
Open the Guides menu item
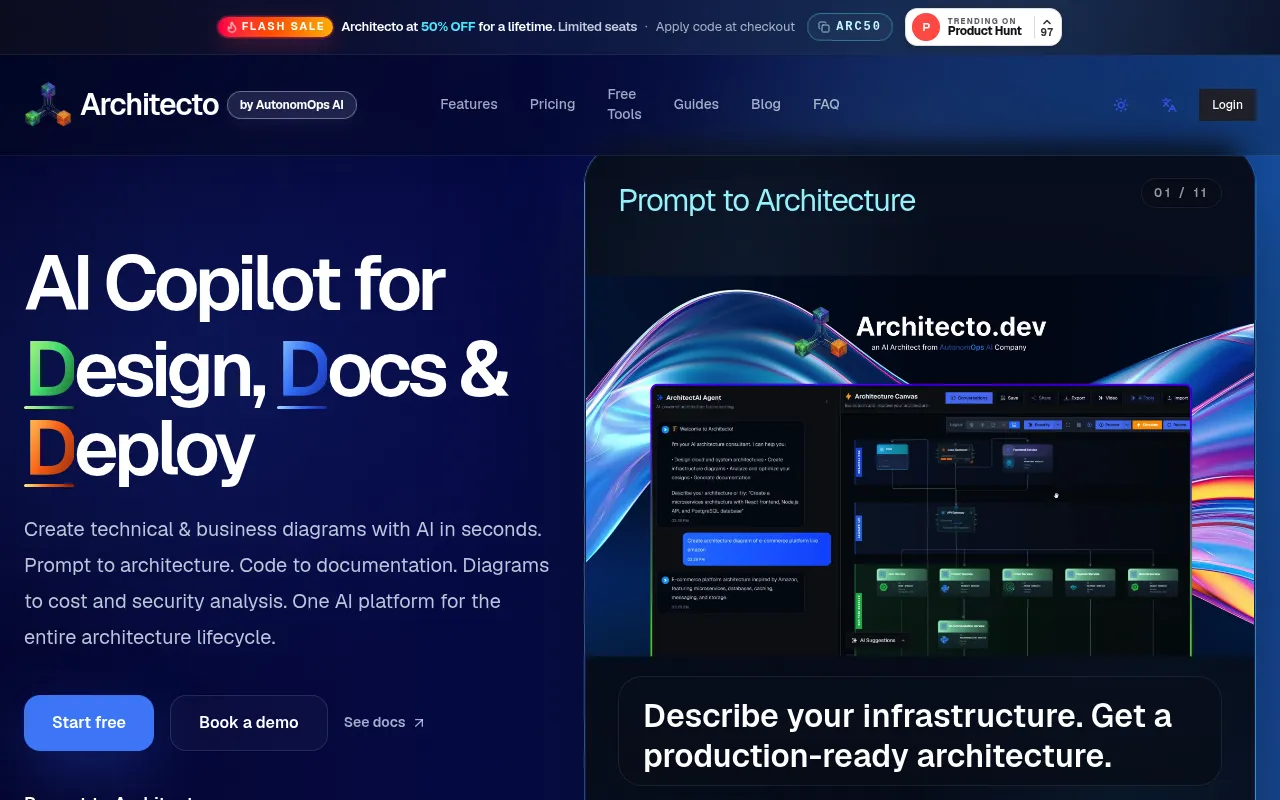(696, 104)
